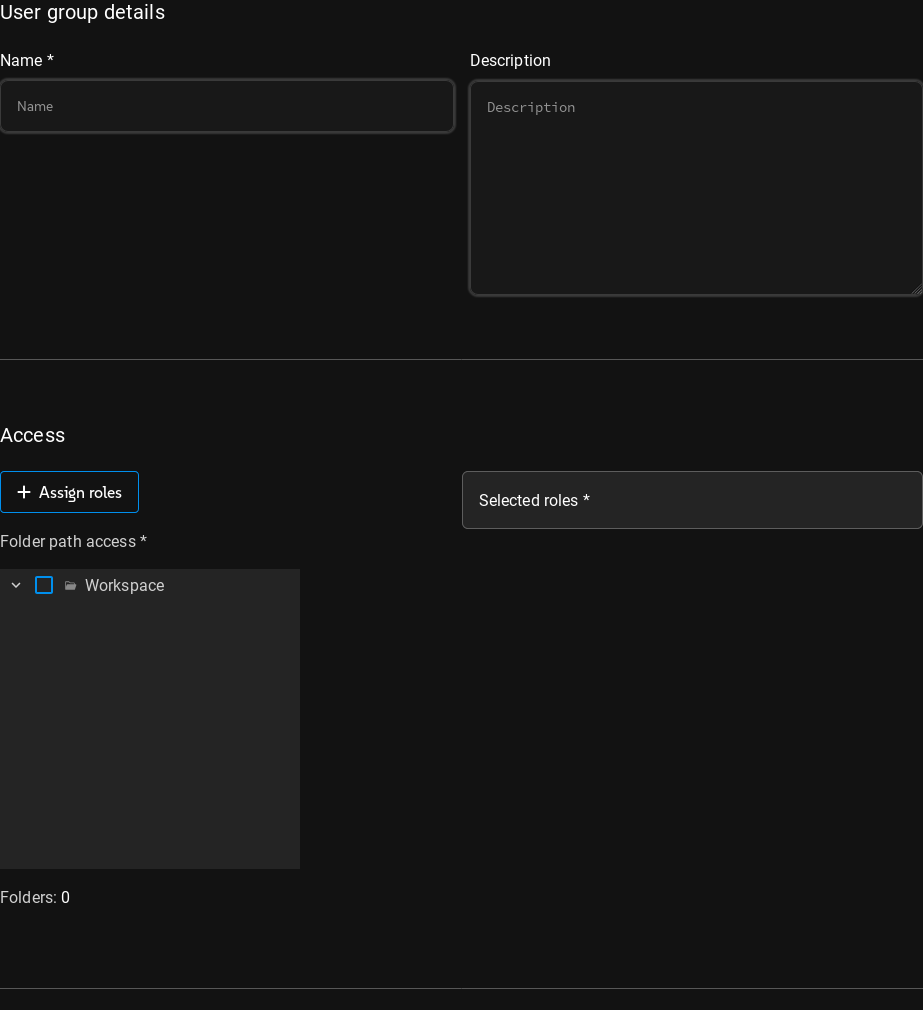
Task: Click empty area in folder tree panel
Action: 150,740
